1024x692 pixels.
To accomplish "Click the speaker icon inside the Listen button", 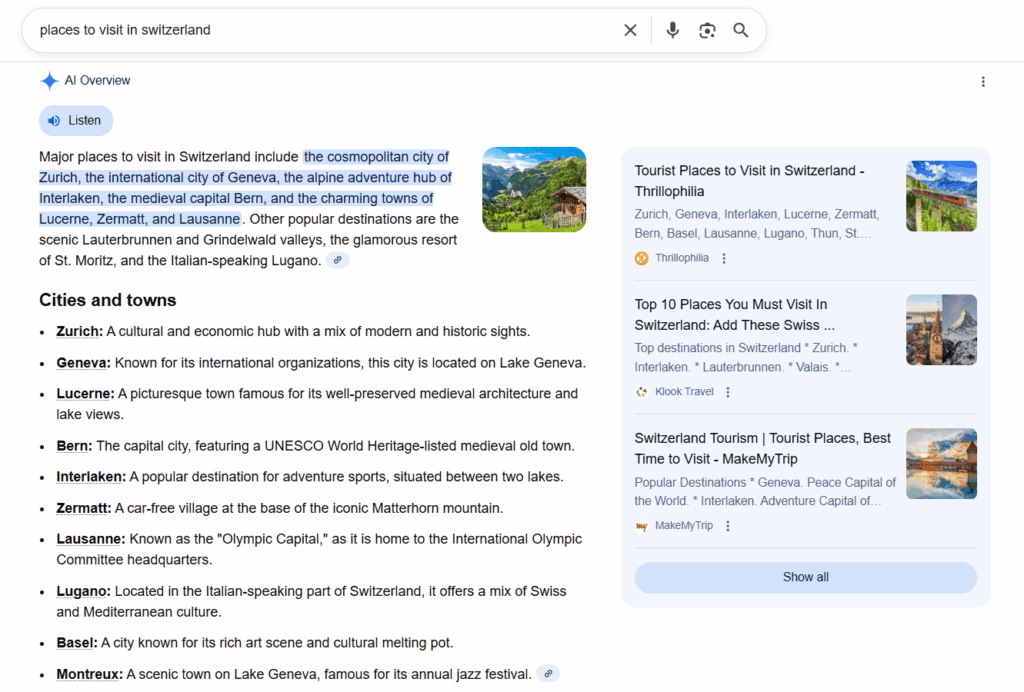I will click(54, 120).
